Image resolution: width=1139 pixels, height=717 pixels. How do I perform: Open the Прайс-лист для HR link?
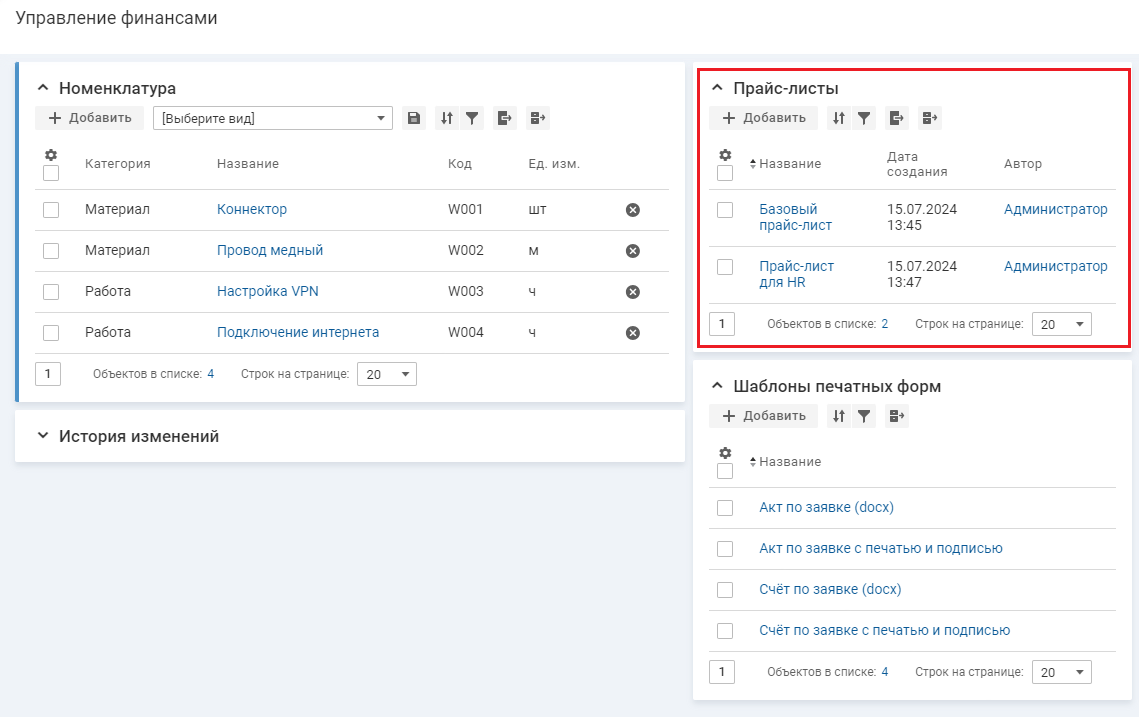[796, 274]
